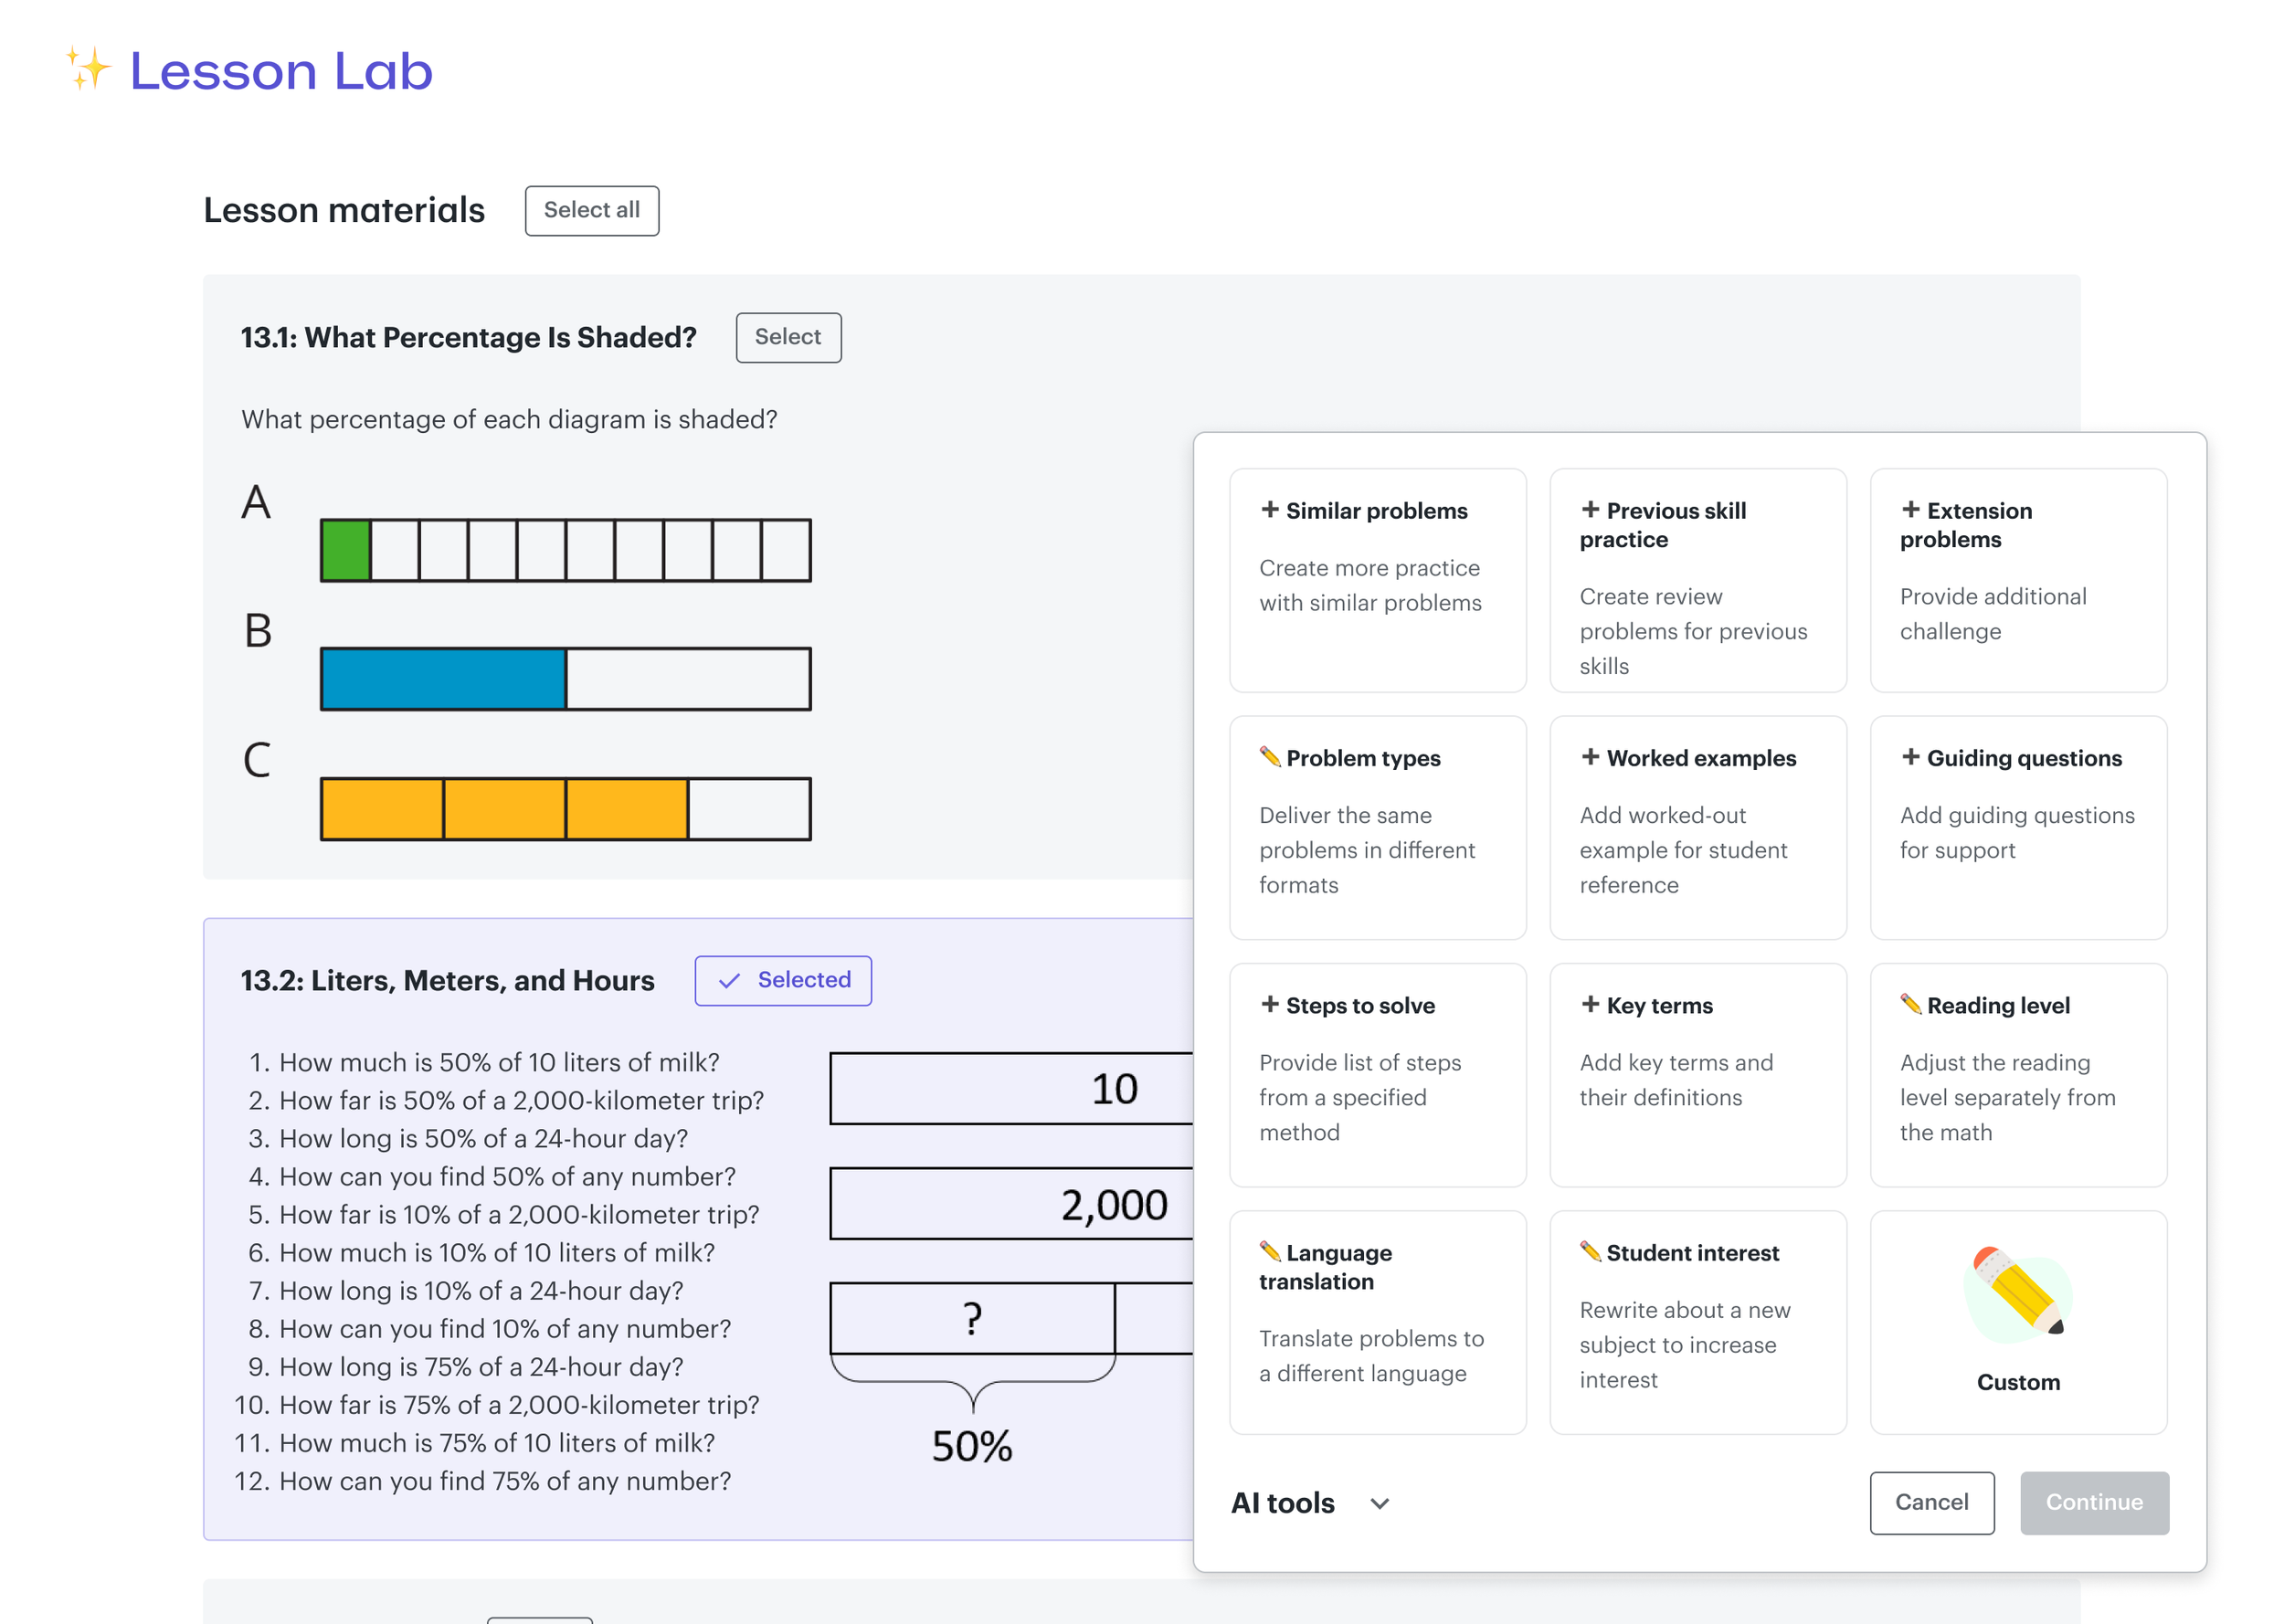Click the pencil icon on Student interest
The image size is (2284, 1624).
(1590, 1250)
